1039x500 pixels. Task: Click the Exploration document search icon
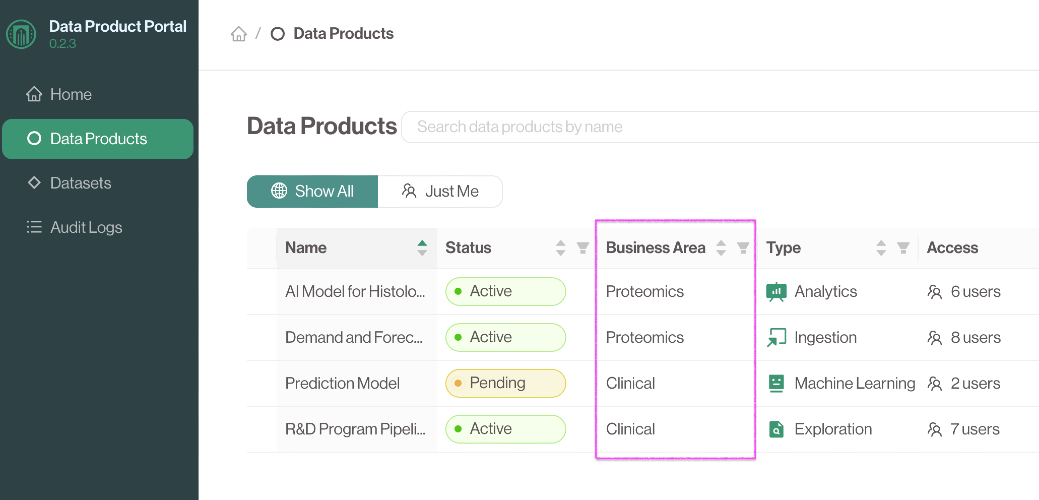pos(776,429)
